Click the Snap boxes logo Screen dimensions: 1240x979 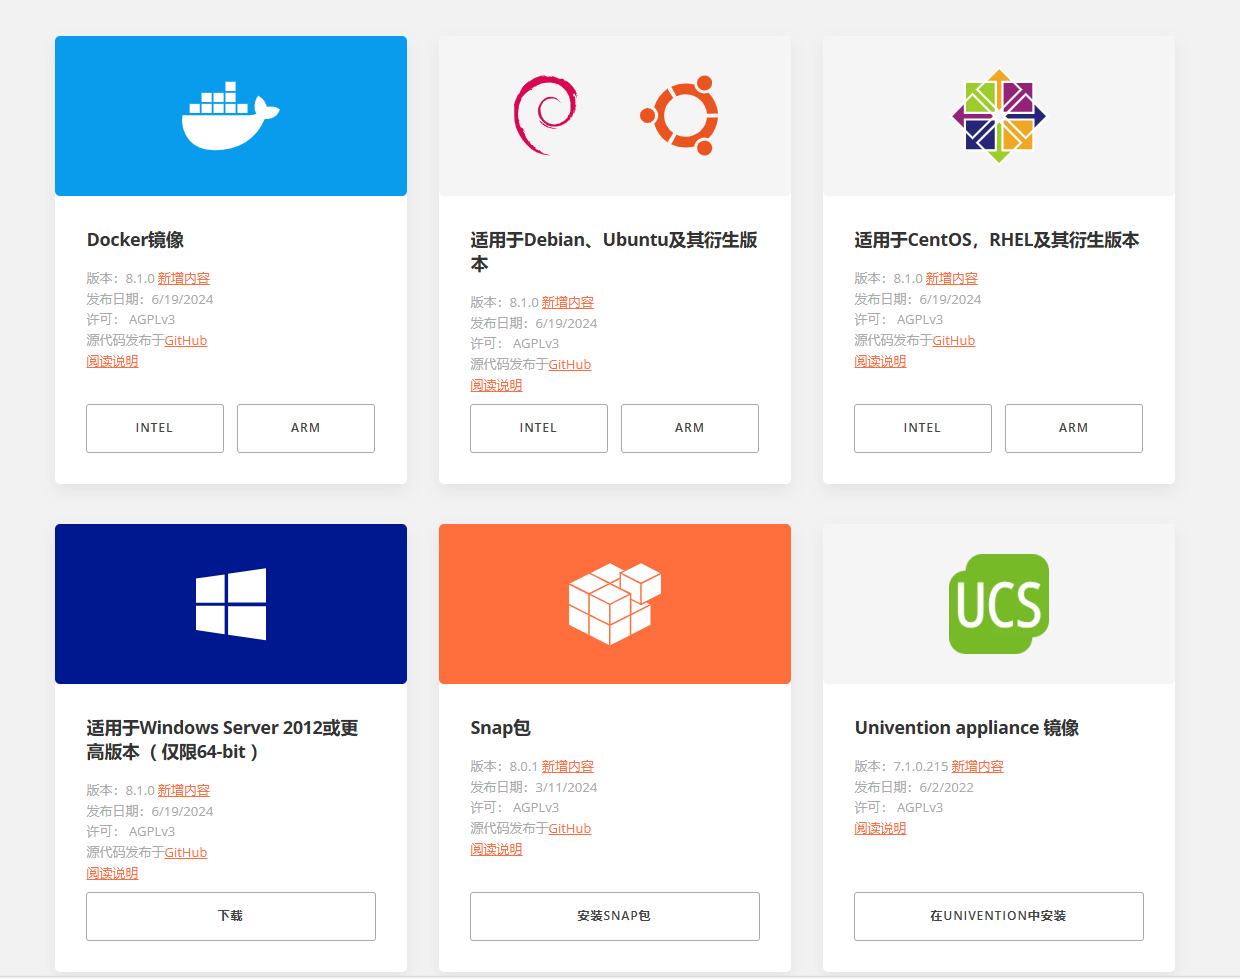(614, 604)
